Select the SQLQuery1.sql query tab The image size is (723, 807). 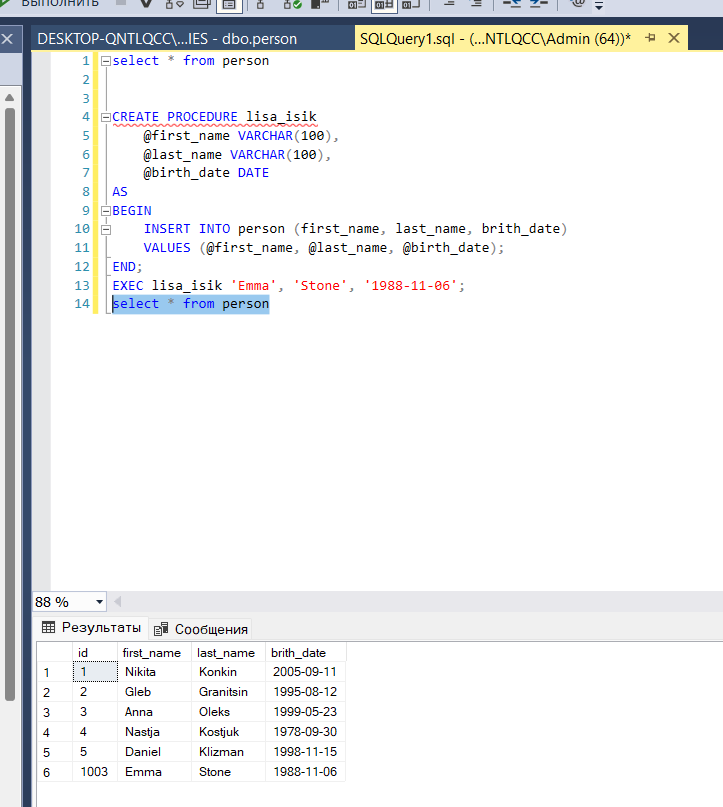tap(495, 39)
